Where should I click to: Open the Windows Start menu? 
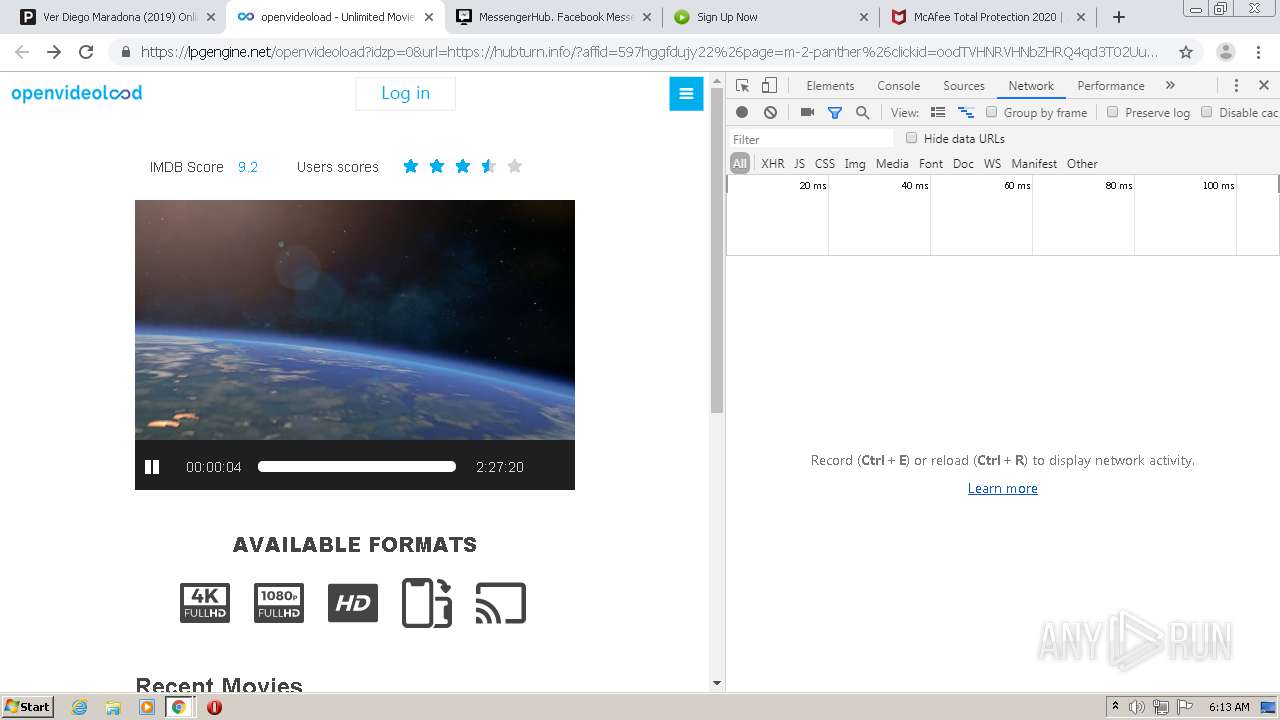tap(27, 706)
